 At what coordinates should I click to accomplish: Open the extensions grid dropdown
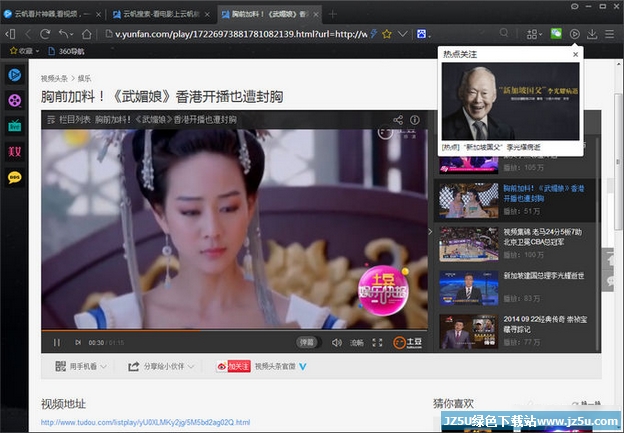(534, 34)
